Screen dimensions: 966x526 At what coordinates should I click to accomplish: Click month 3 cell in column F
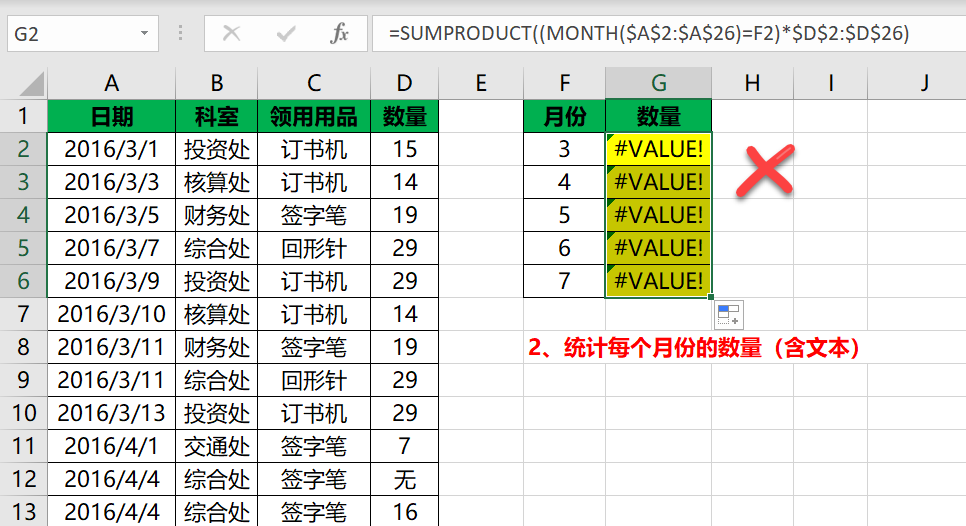(x=564, y=149)
